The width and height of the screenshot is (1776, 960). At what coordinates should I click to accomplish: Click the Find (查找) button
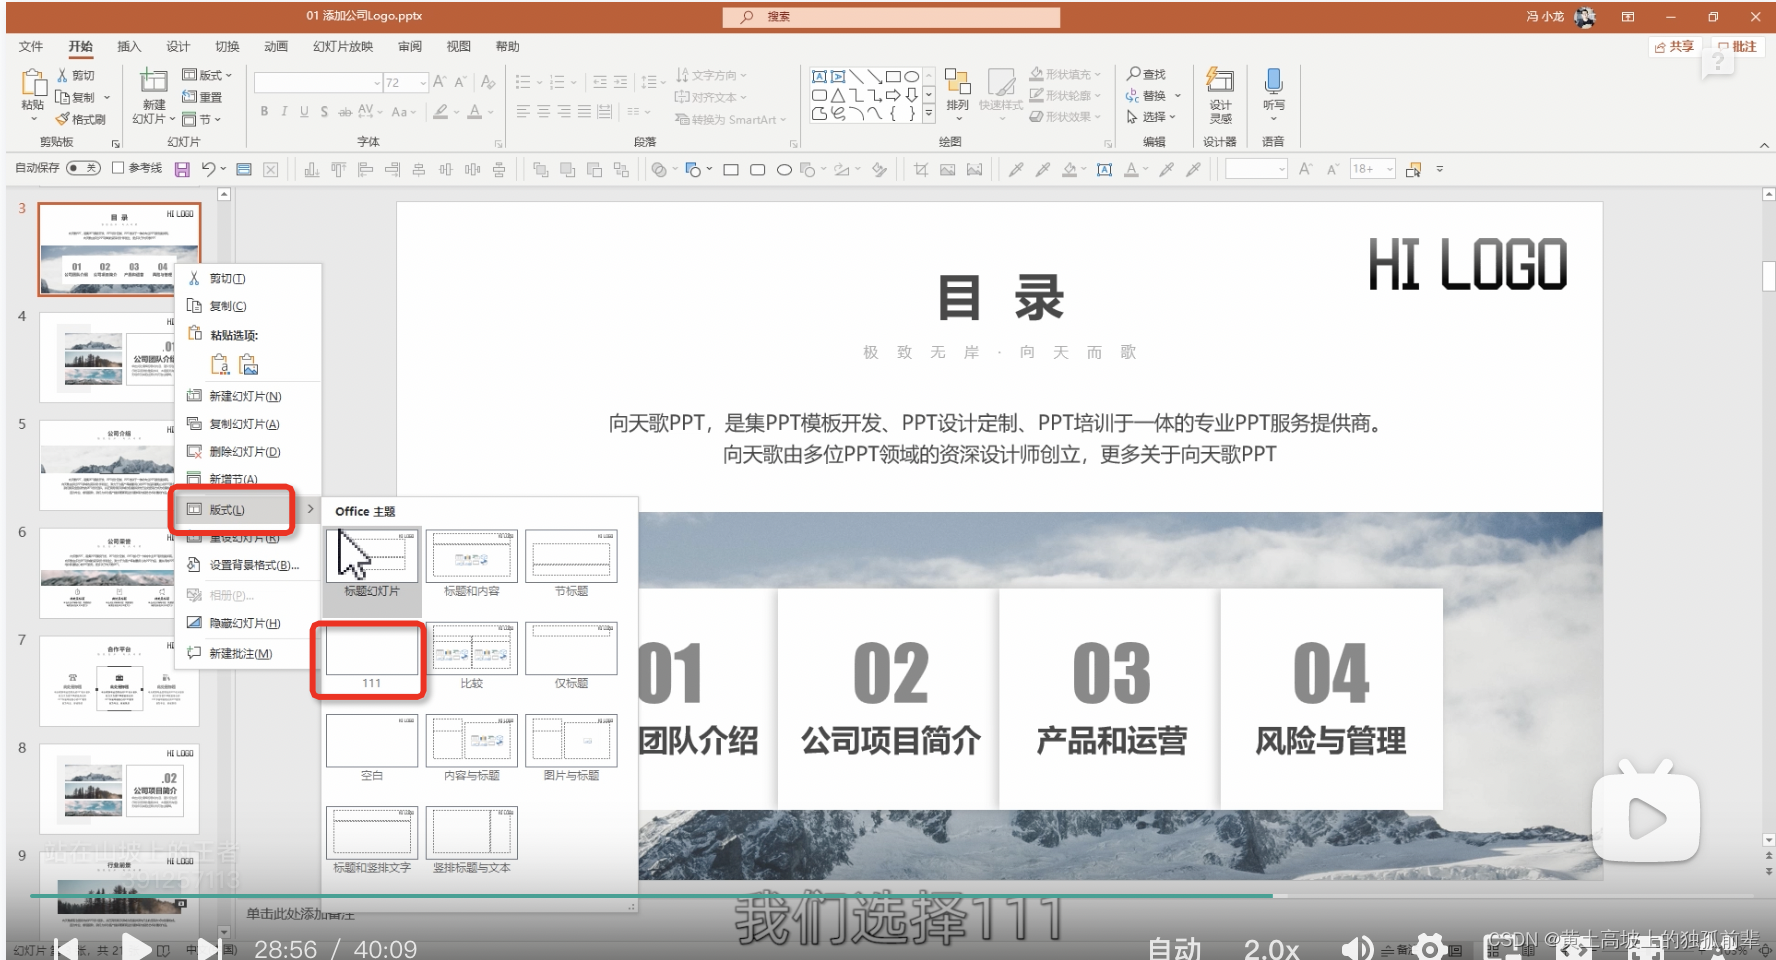1147,74
